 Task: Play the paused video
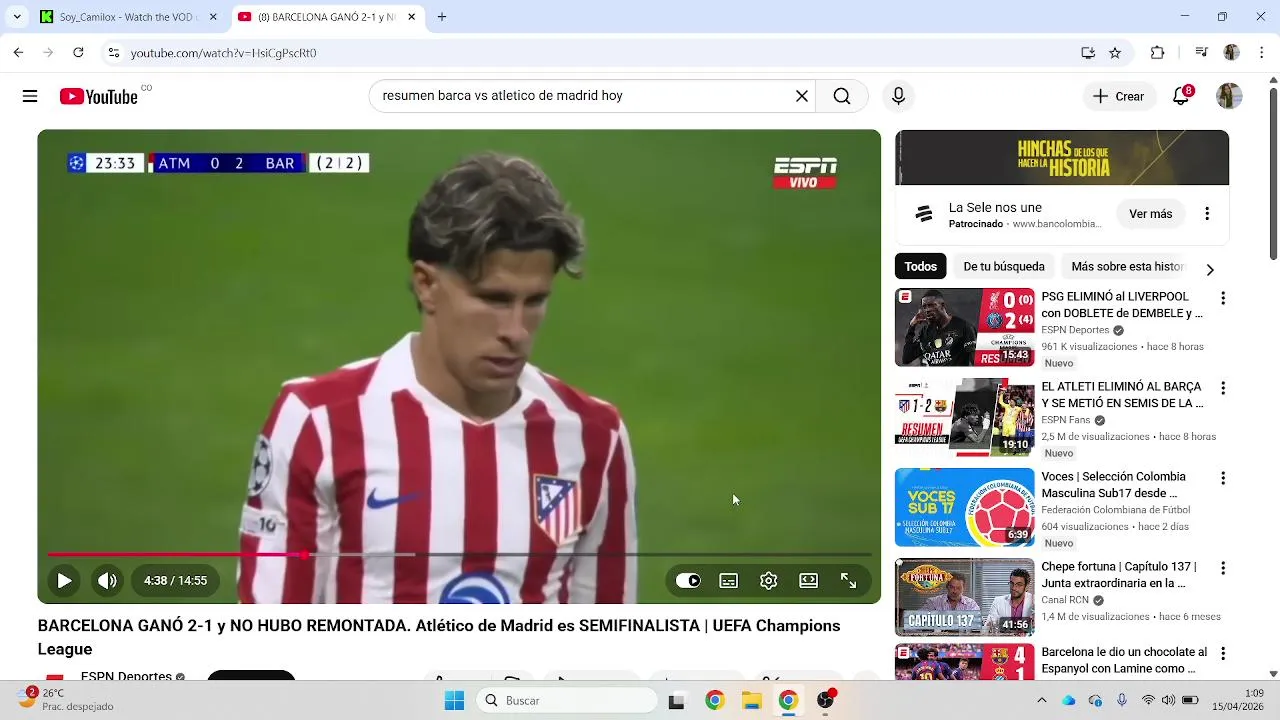(x=64, y=580)
